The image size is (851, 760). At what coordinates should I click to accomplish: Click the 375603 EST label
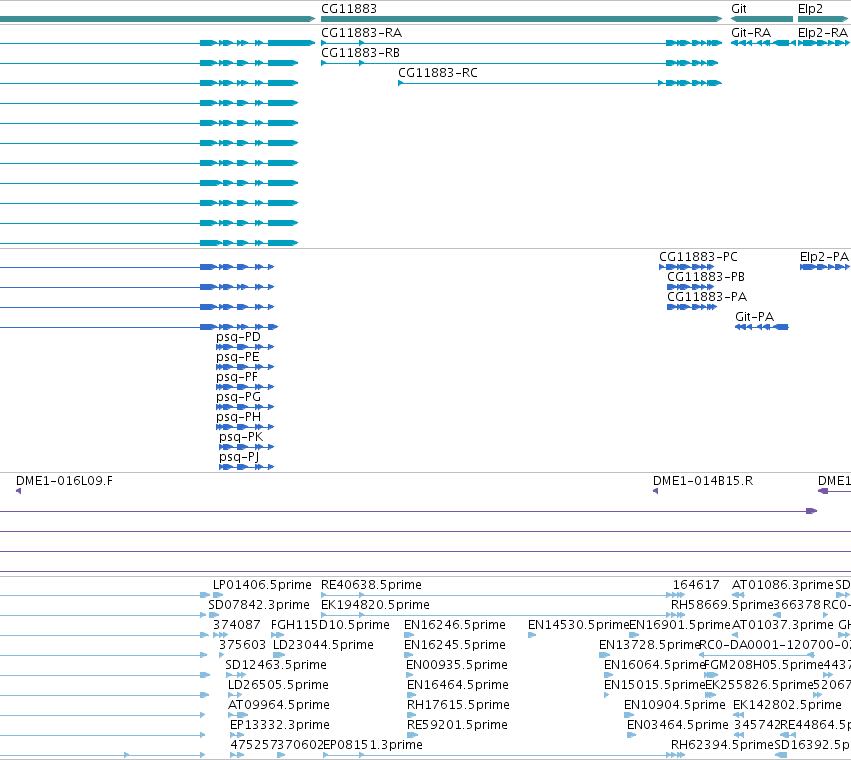[x=242, y=645]
